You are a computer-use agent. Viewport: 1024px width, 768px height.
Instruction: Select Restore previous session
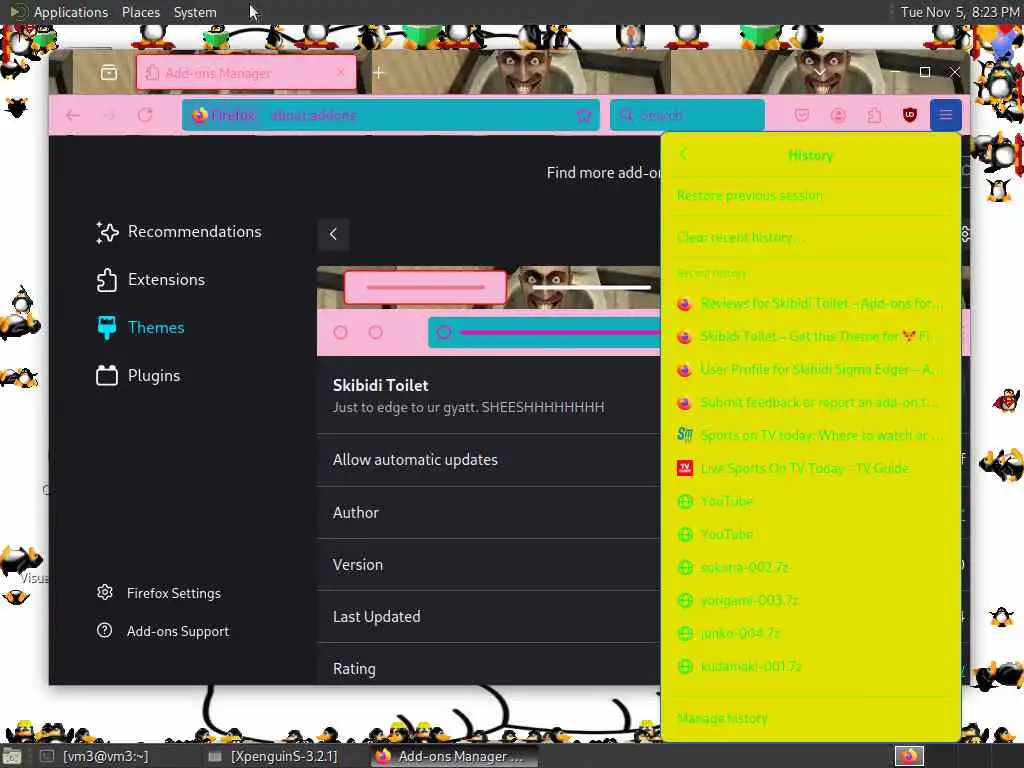(810, 195)
